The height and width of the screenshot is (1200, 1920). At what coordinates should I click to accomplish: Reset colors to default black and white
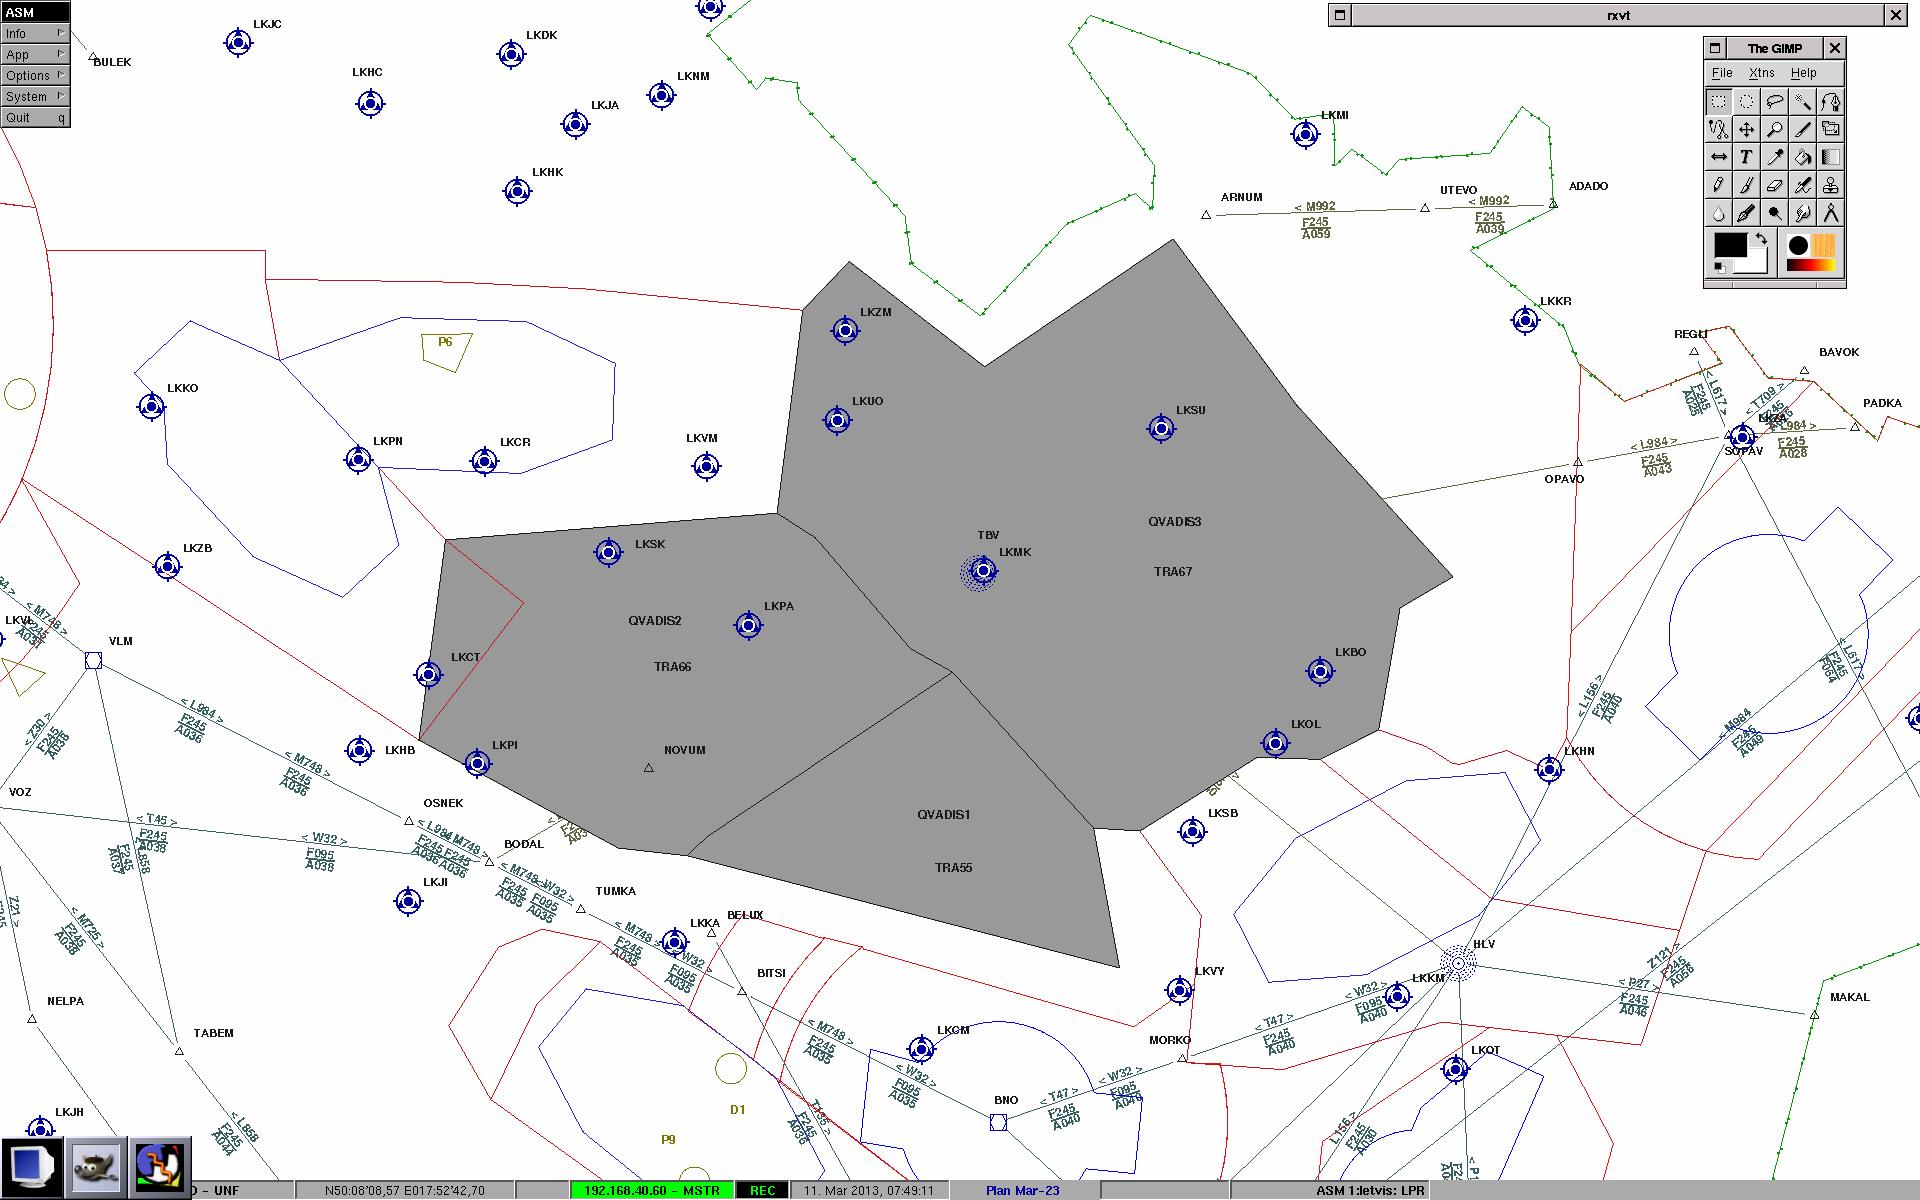[x=1720, y=267]
